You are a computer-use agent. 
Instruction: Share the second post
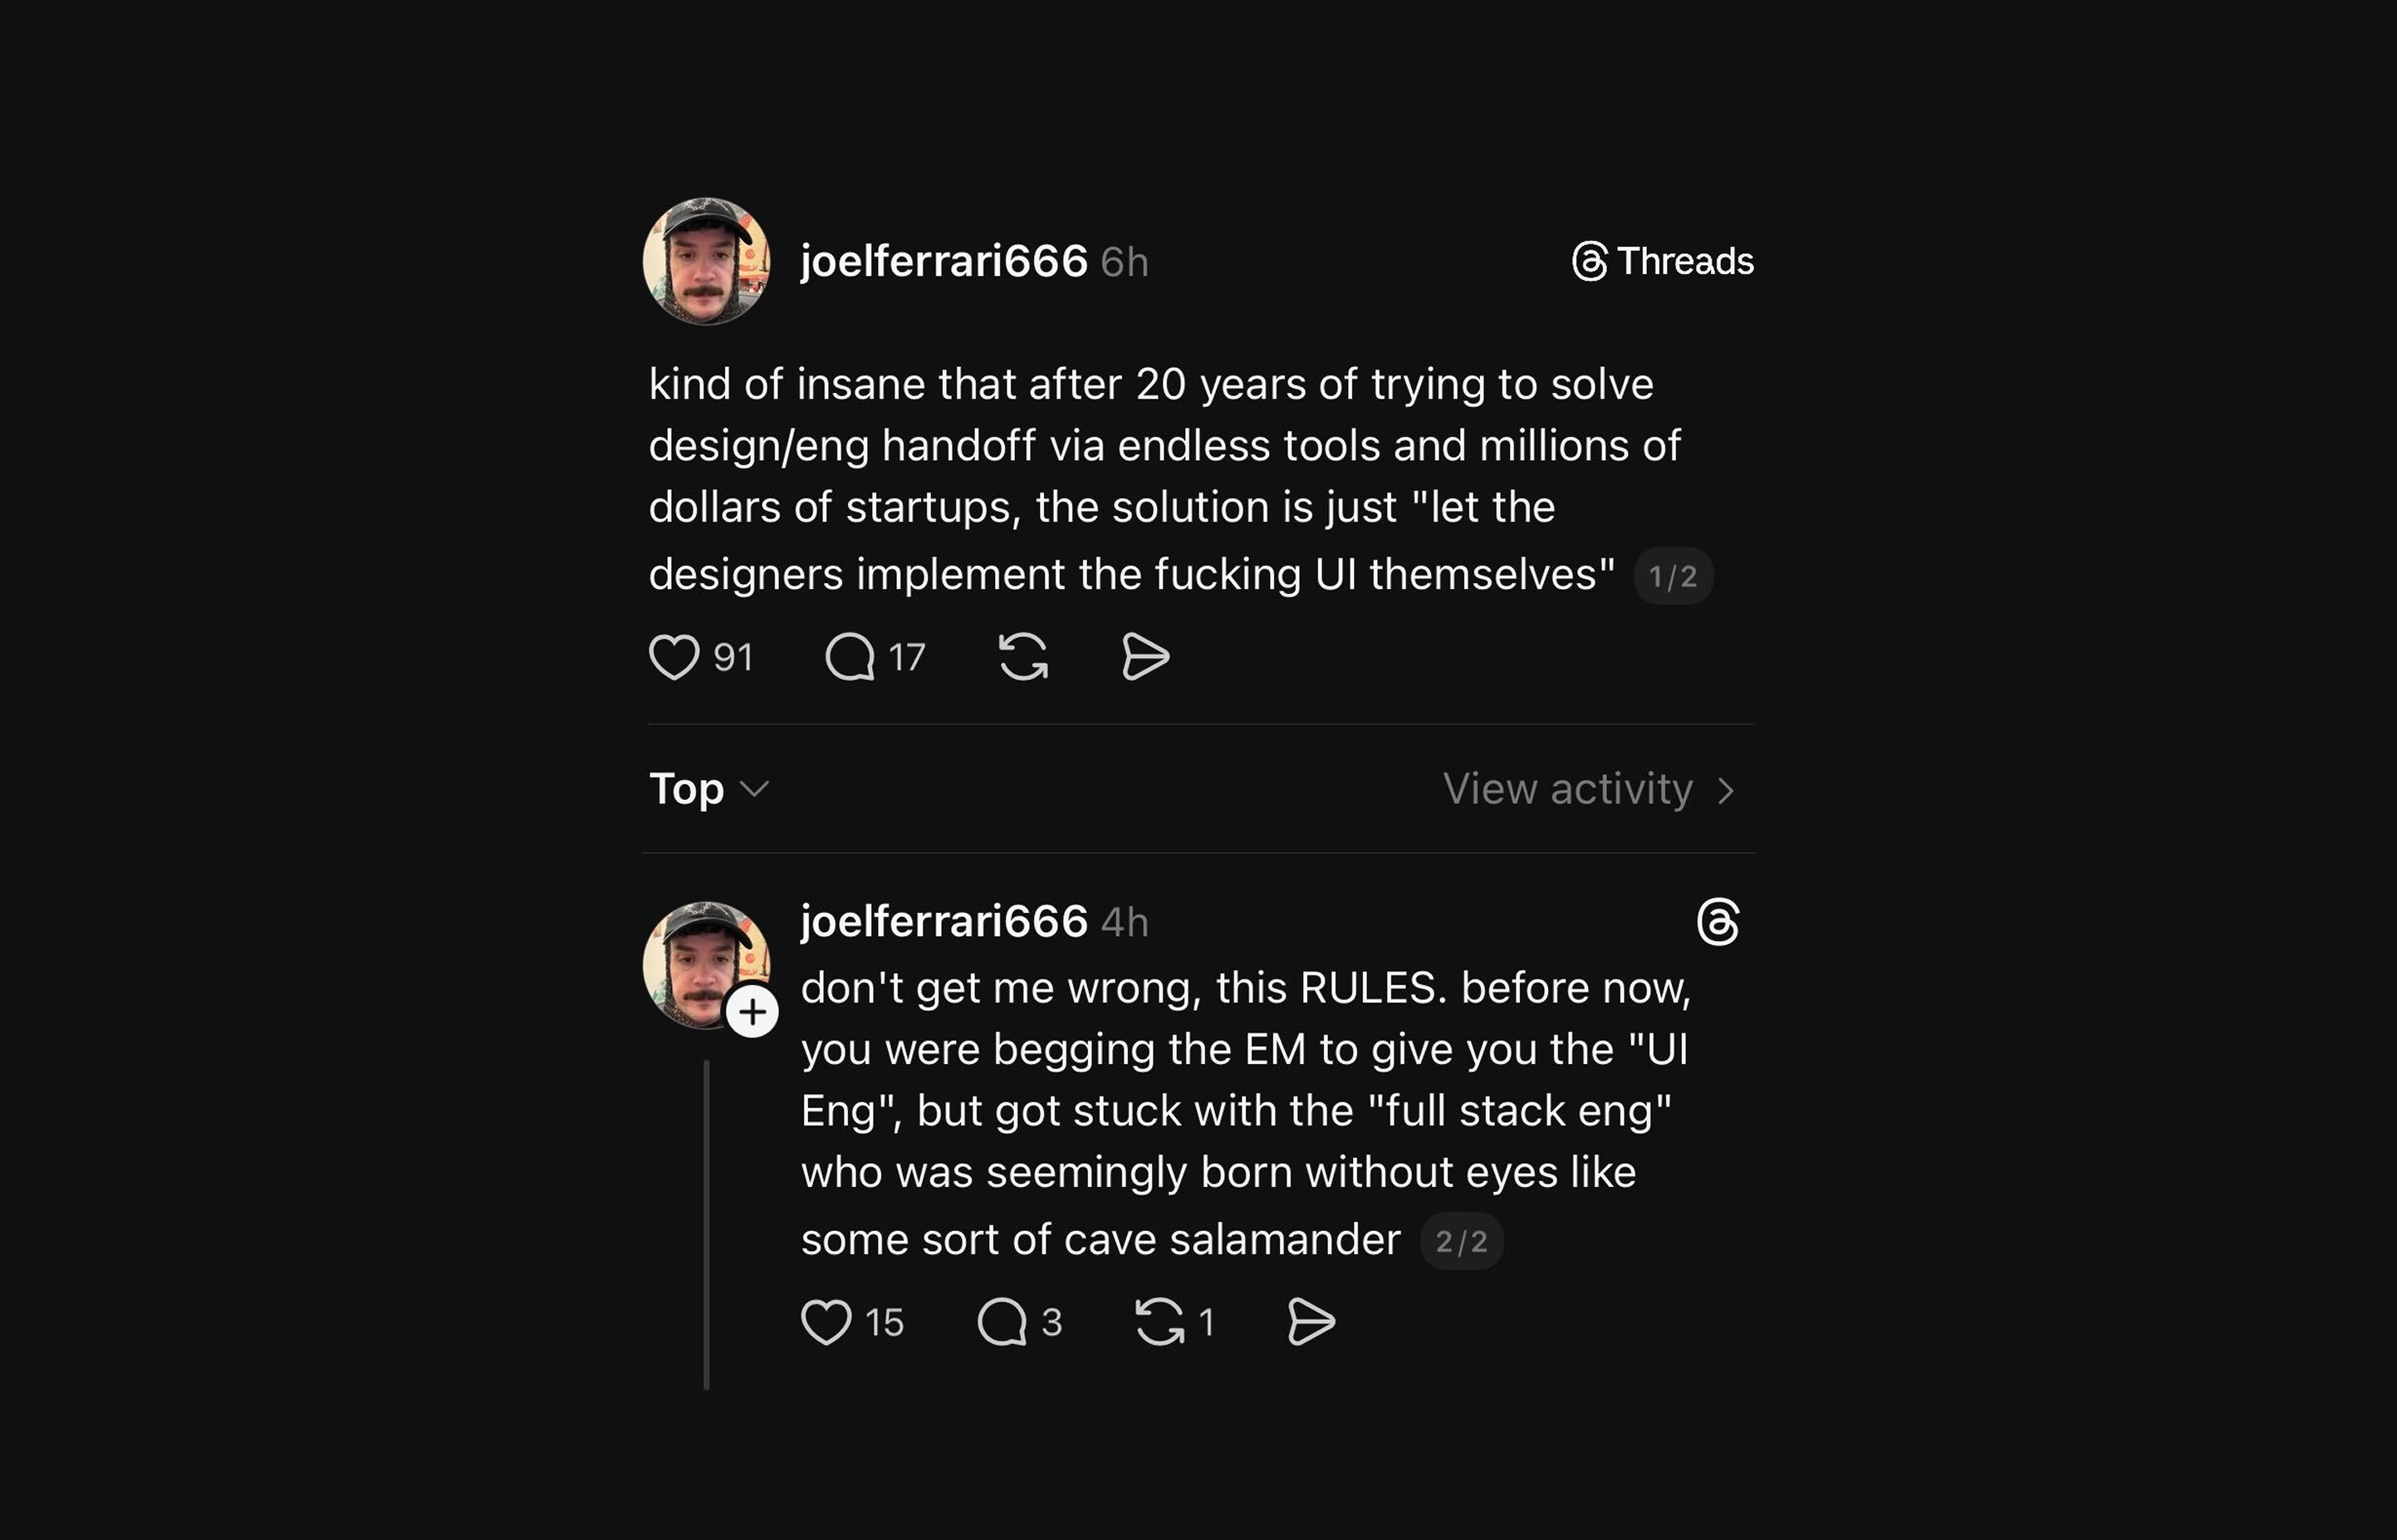1310,1320
